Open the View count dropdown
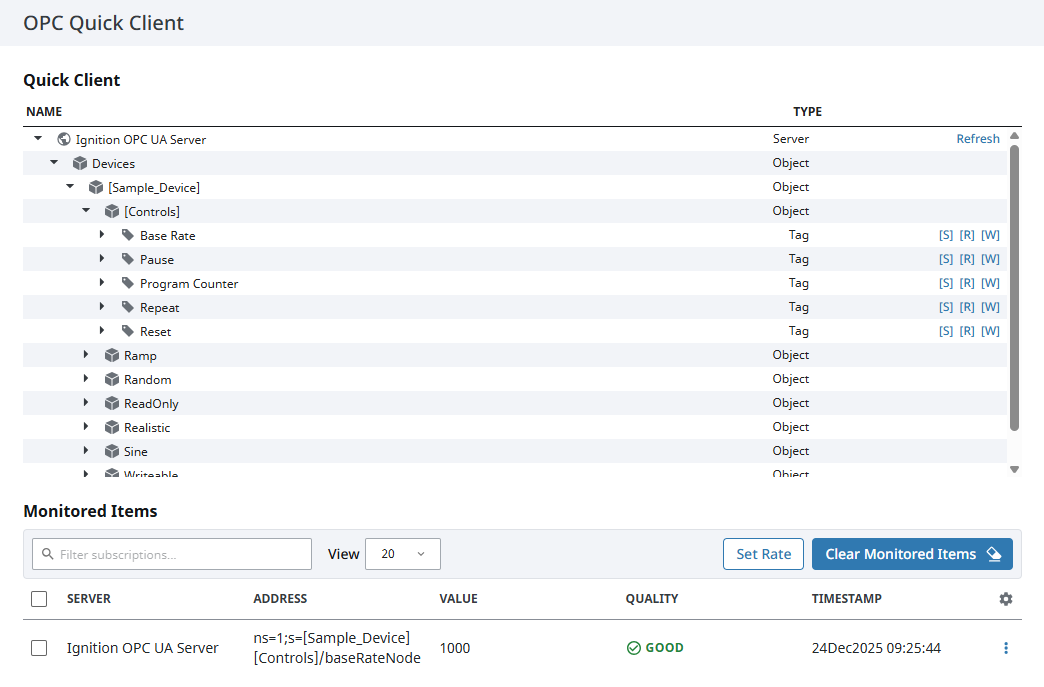Image resolution: width=1044 pixels, height=687 pixels. coord(403,554)
